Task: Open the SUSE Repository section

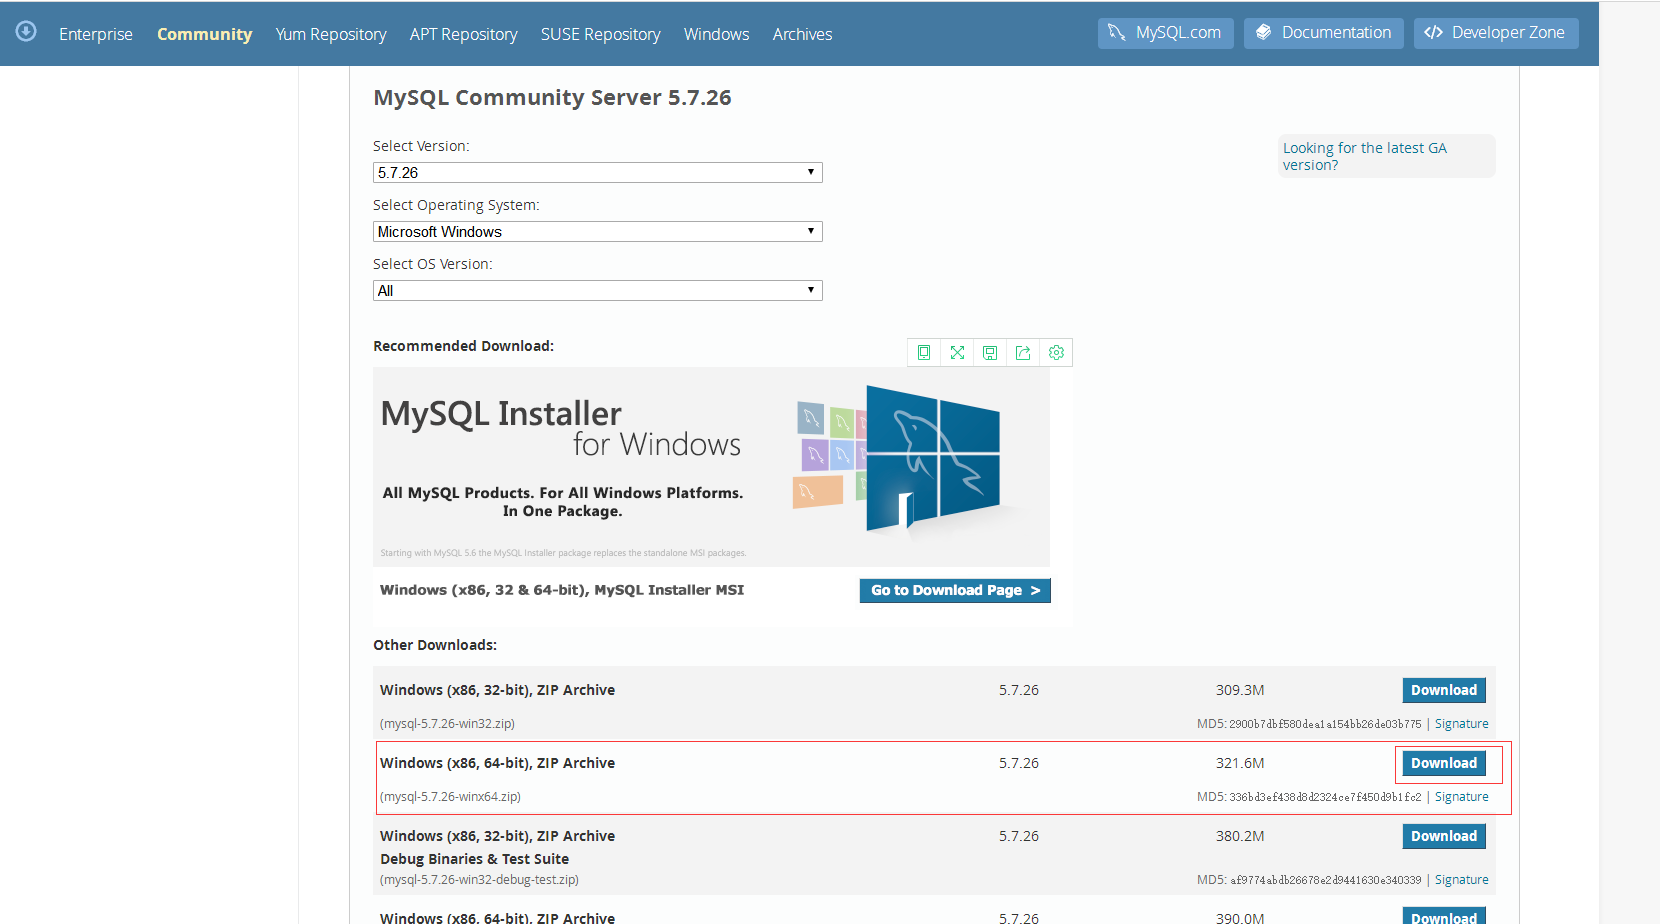Action: (601, 34)
